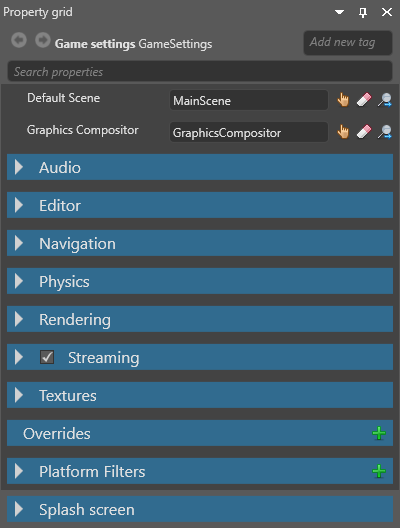Screen dimensions: 400x528
Task: Pick asset for Default Scene (hand icon)
Action: (x=343, y=100)
